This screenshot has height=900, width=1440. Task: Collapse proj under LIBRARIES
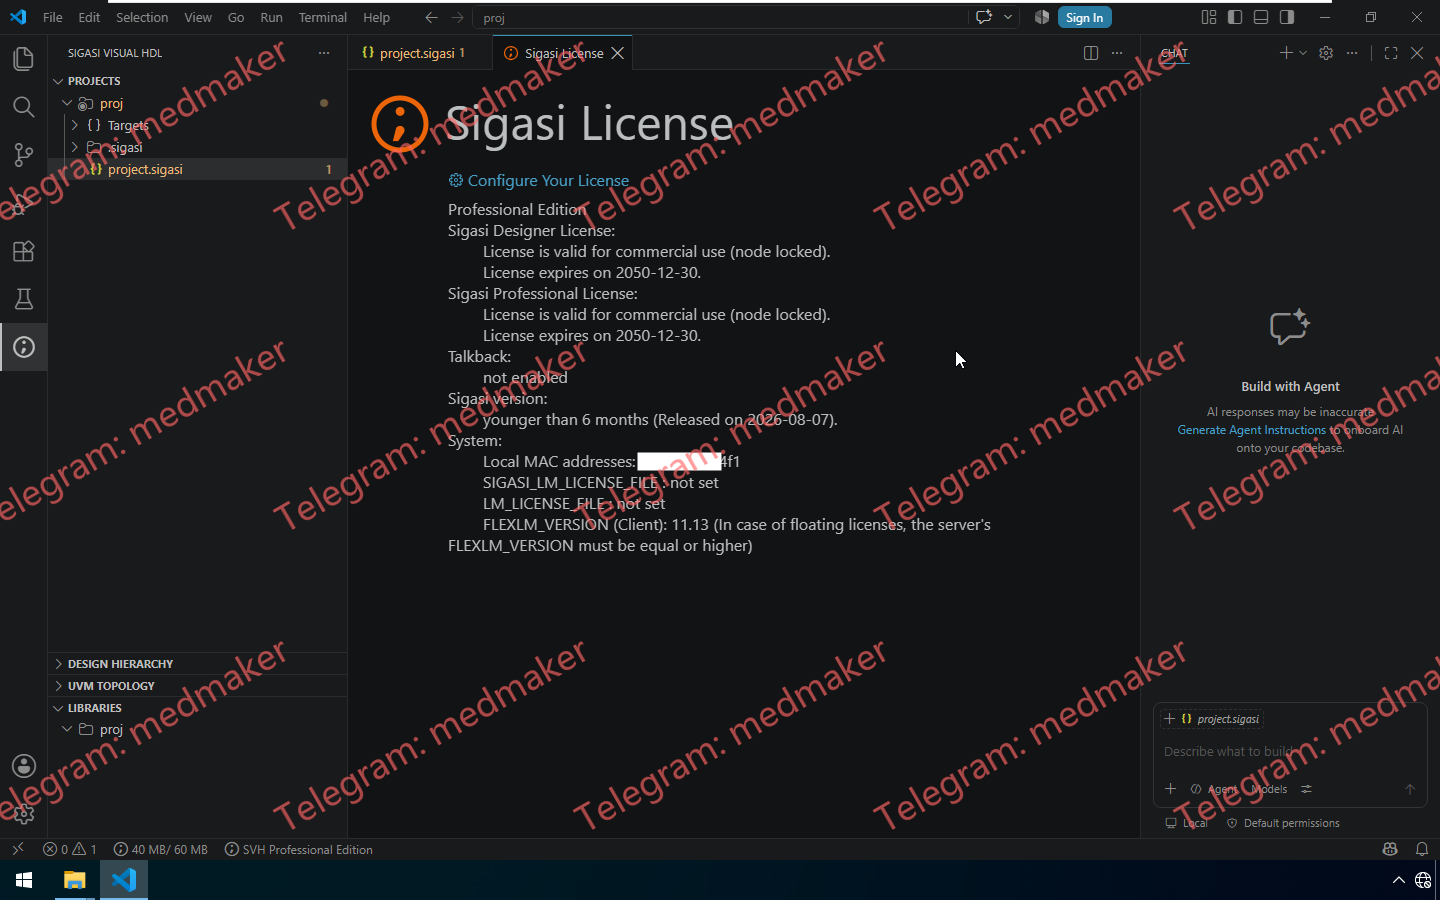click(67, 729)
